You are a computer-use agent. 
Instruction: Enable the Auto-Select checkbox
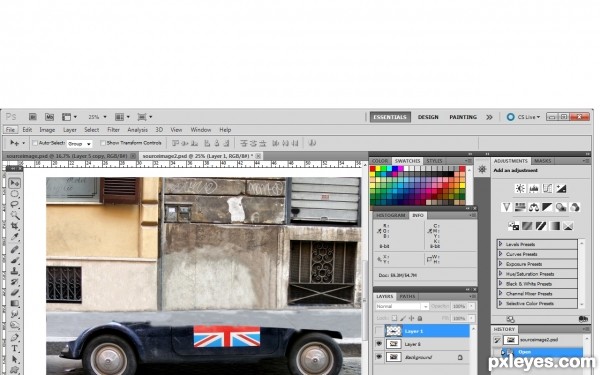pyautogui.click(x=35, y=143)
